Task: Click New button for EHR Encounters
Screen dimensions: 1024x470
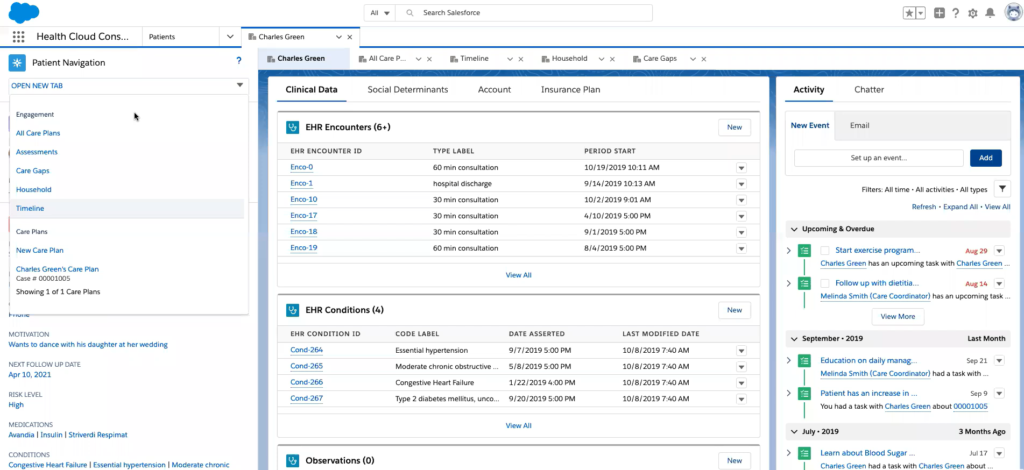Action: point(734,127)
